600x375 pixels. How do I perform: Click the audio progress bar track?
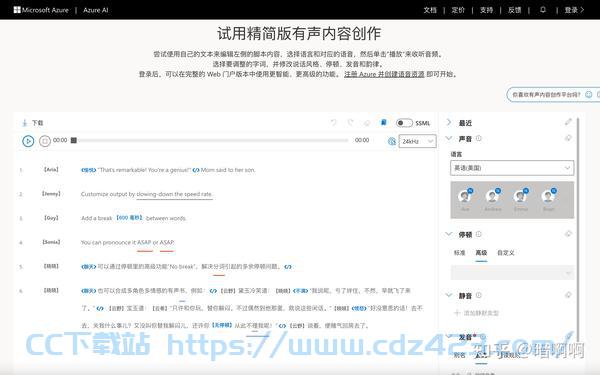point(213,140)
